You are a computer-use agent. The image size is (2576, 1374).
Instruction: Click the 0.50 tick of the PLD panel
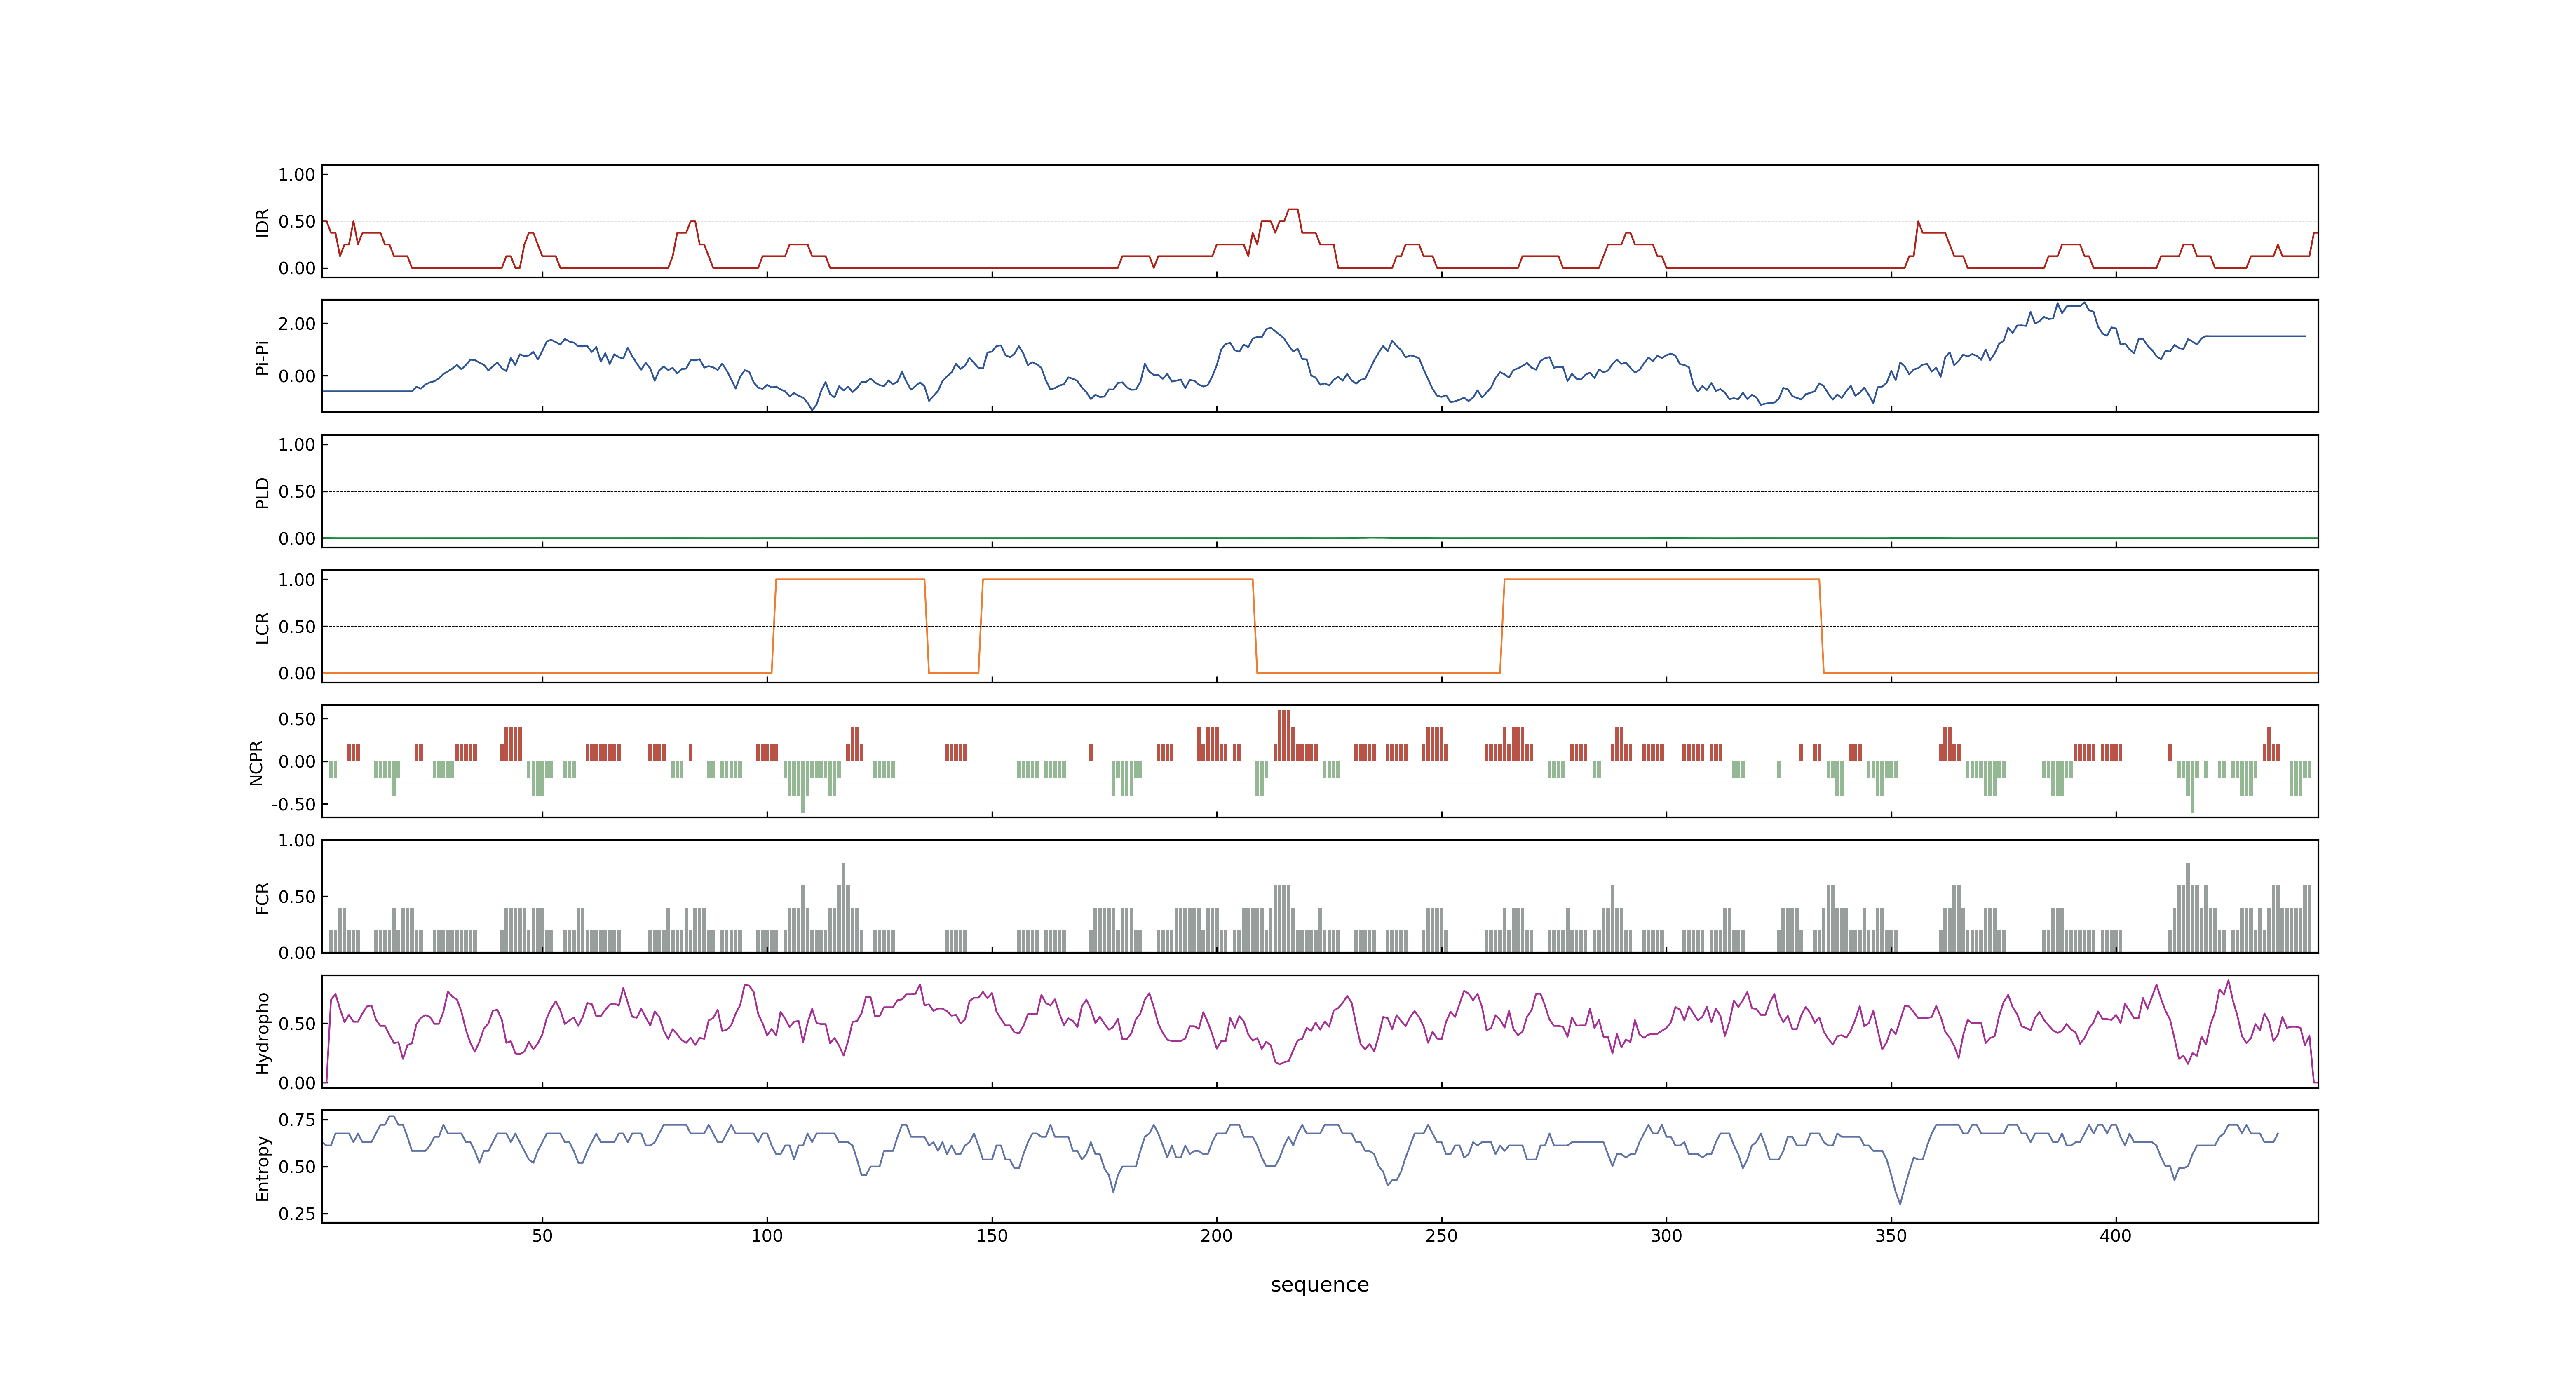pos(297,492)
